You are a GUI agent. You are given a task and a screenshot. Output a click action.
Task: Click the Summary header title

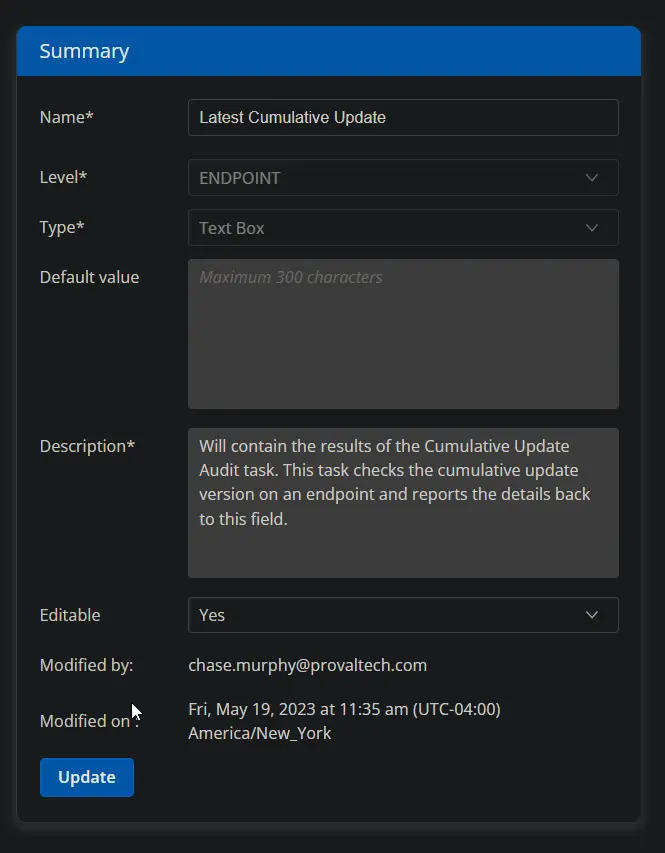tap(84, 51)
